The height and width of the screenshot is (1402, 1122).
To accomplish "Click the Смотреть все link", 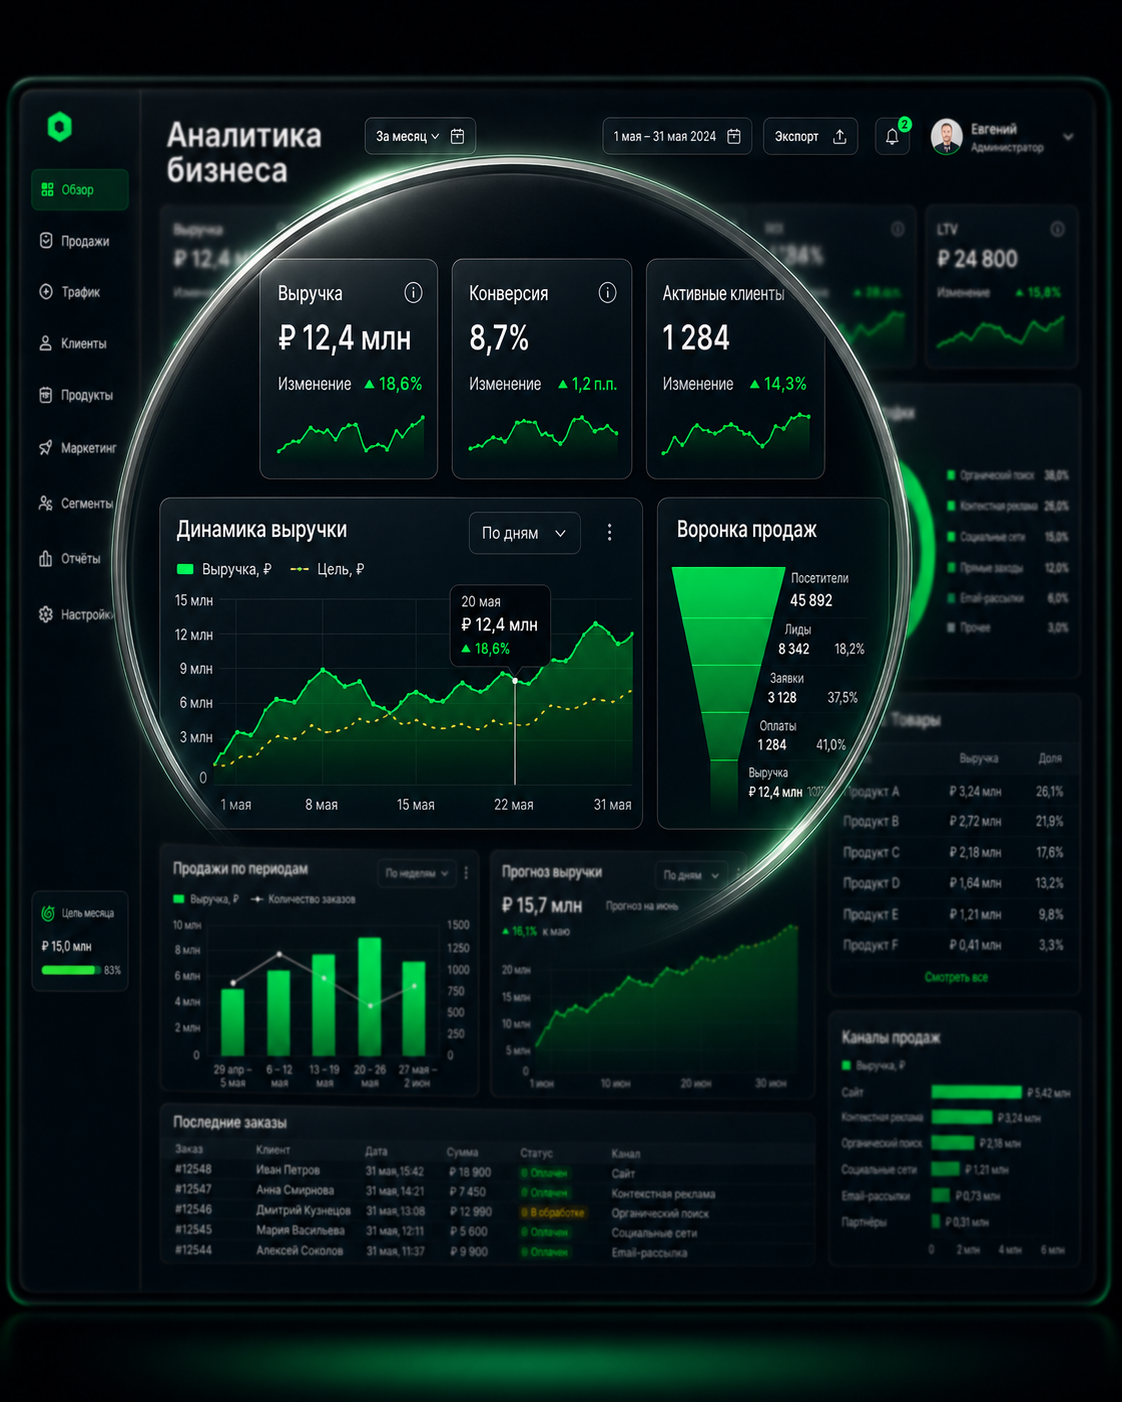I will coord(956,977).
